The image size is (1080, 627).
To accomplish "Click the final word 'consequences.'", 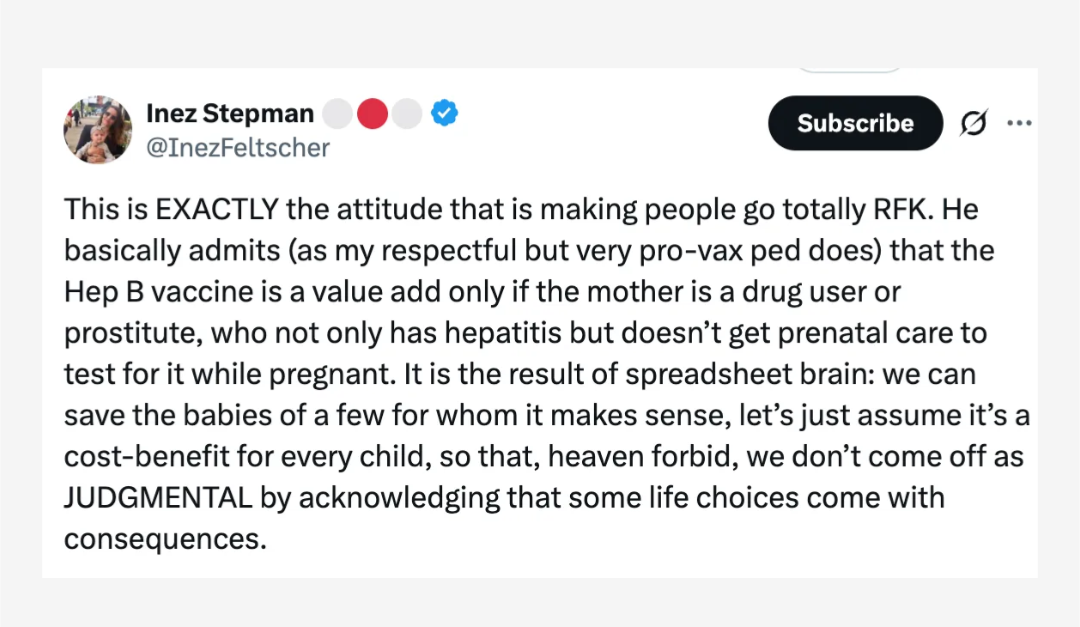I will click(x=165, y=539).
